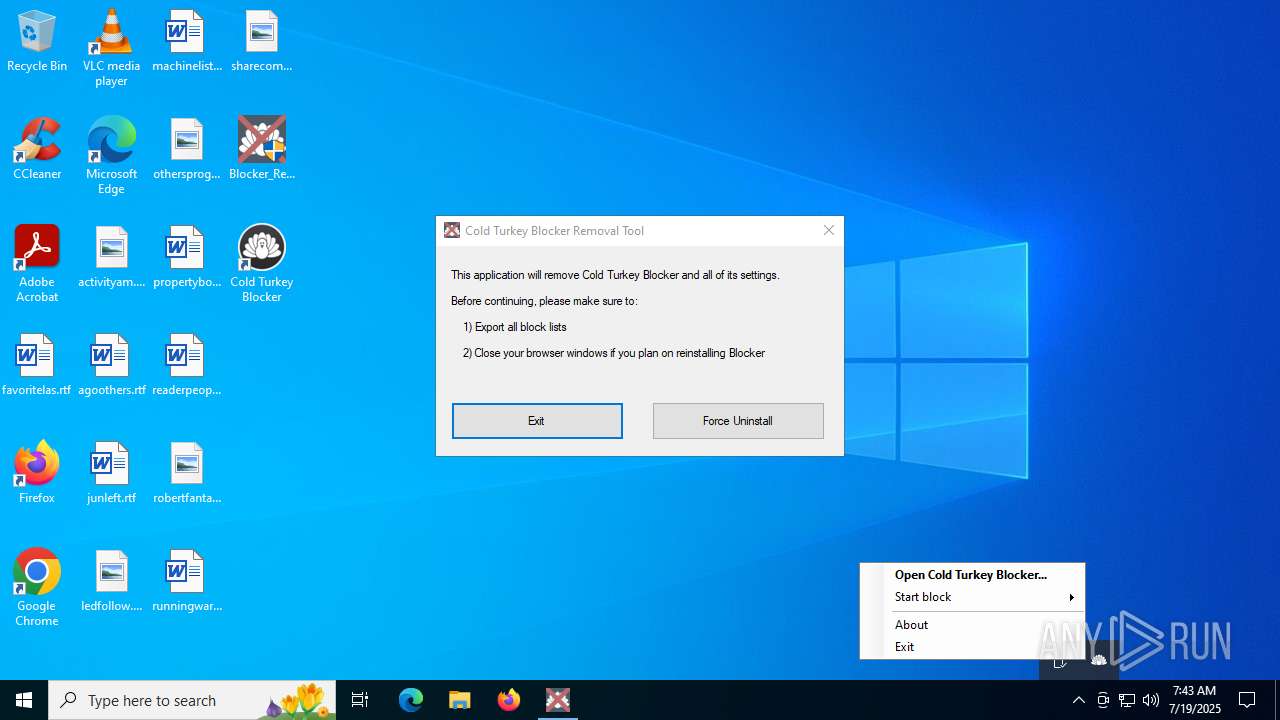Select the sharecom image file icon
1280x720 pixels.
(x=261, y=42)
